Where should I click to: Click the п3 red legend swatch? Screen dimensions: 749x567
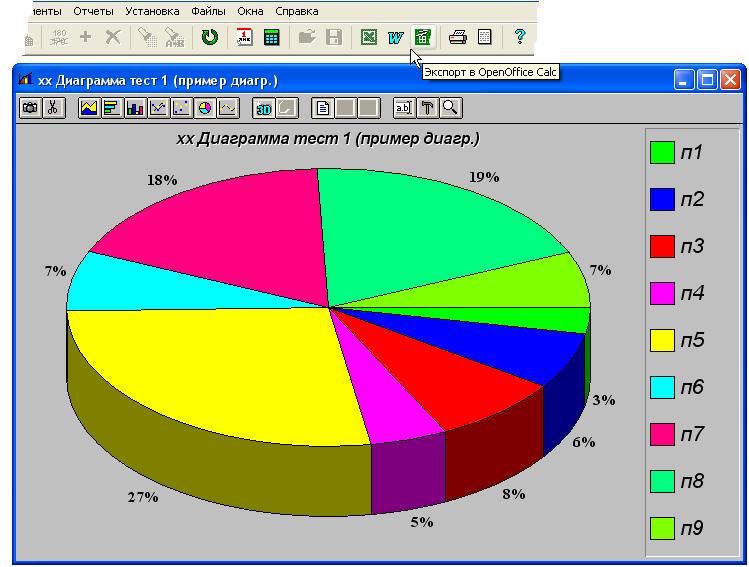pos(662,246)
